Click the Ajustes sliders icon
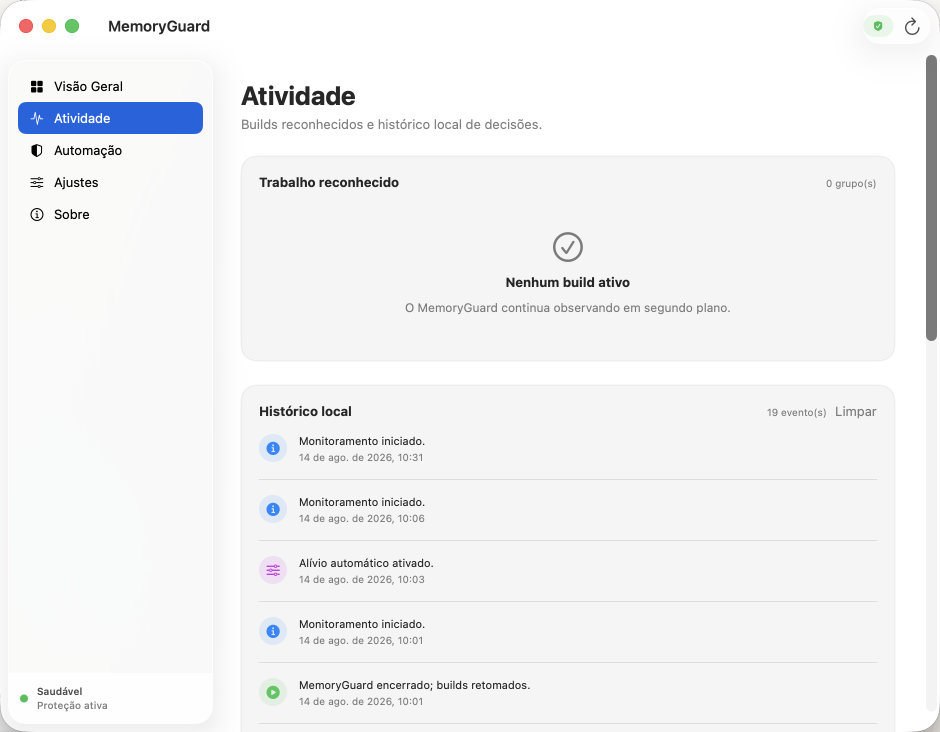The image size is (940, 732). [x=37, y=182]
